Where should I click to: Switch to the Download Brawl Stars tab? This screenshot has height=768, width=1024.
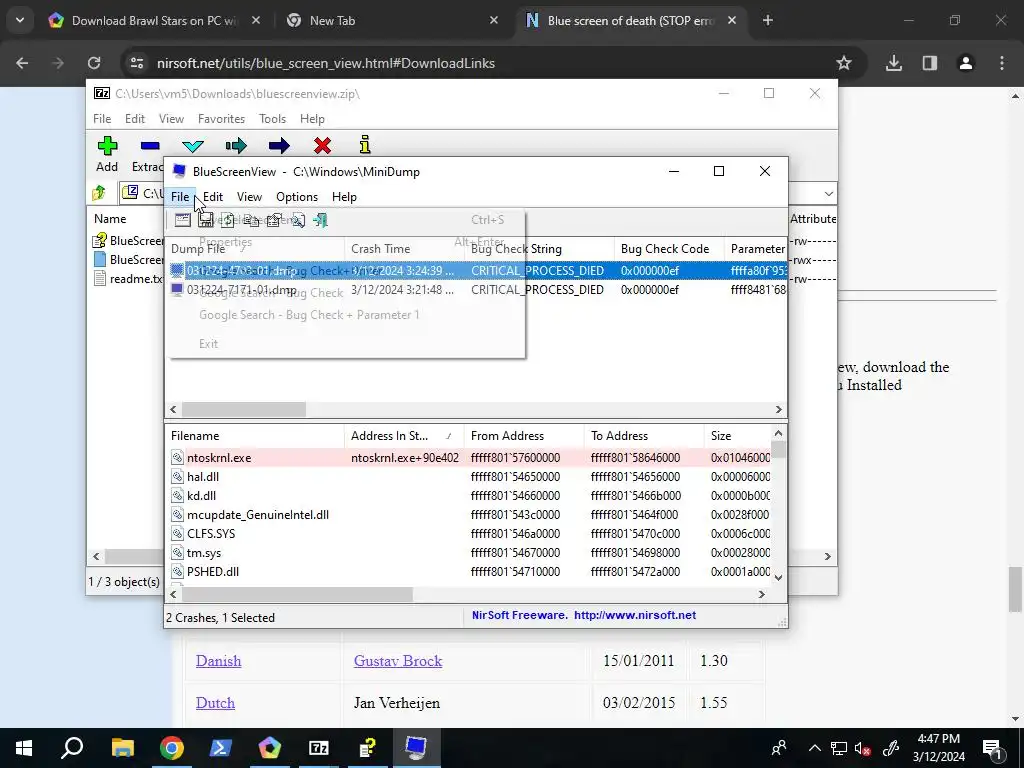pos(155,20)
